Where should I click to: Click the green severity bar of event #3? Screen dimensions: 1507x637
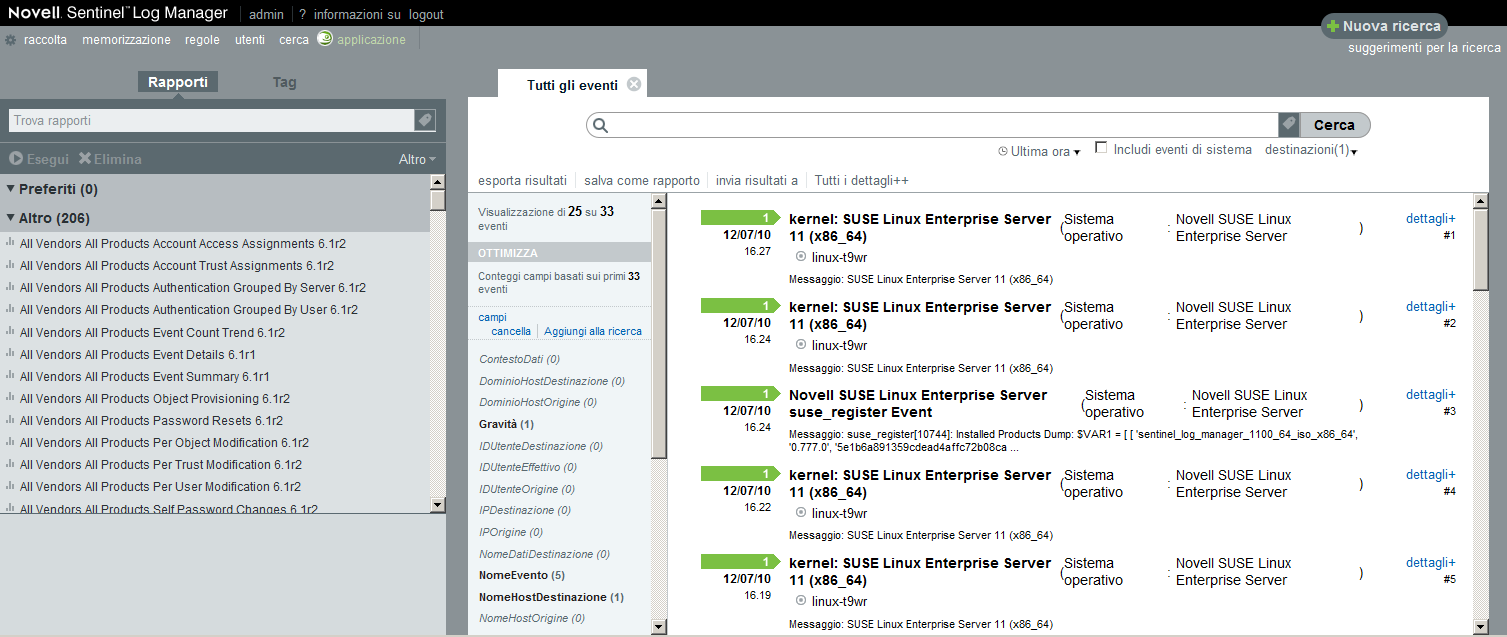click(x=741, y=394)
